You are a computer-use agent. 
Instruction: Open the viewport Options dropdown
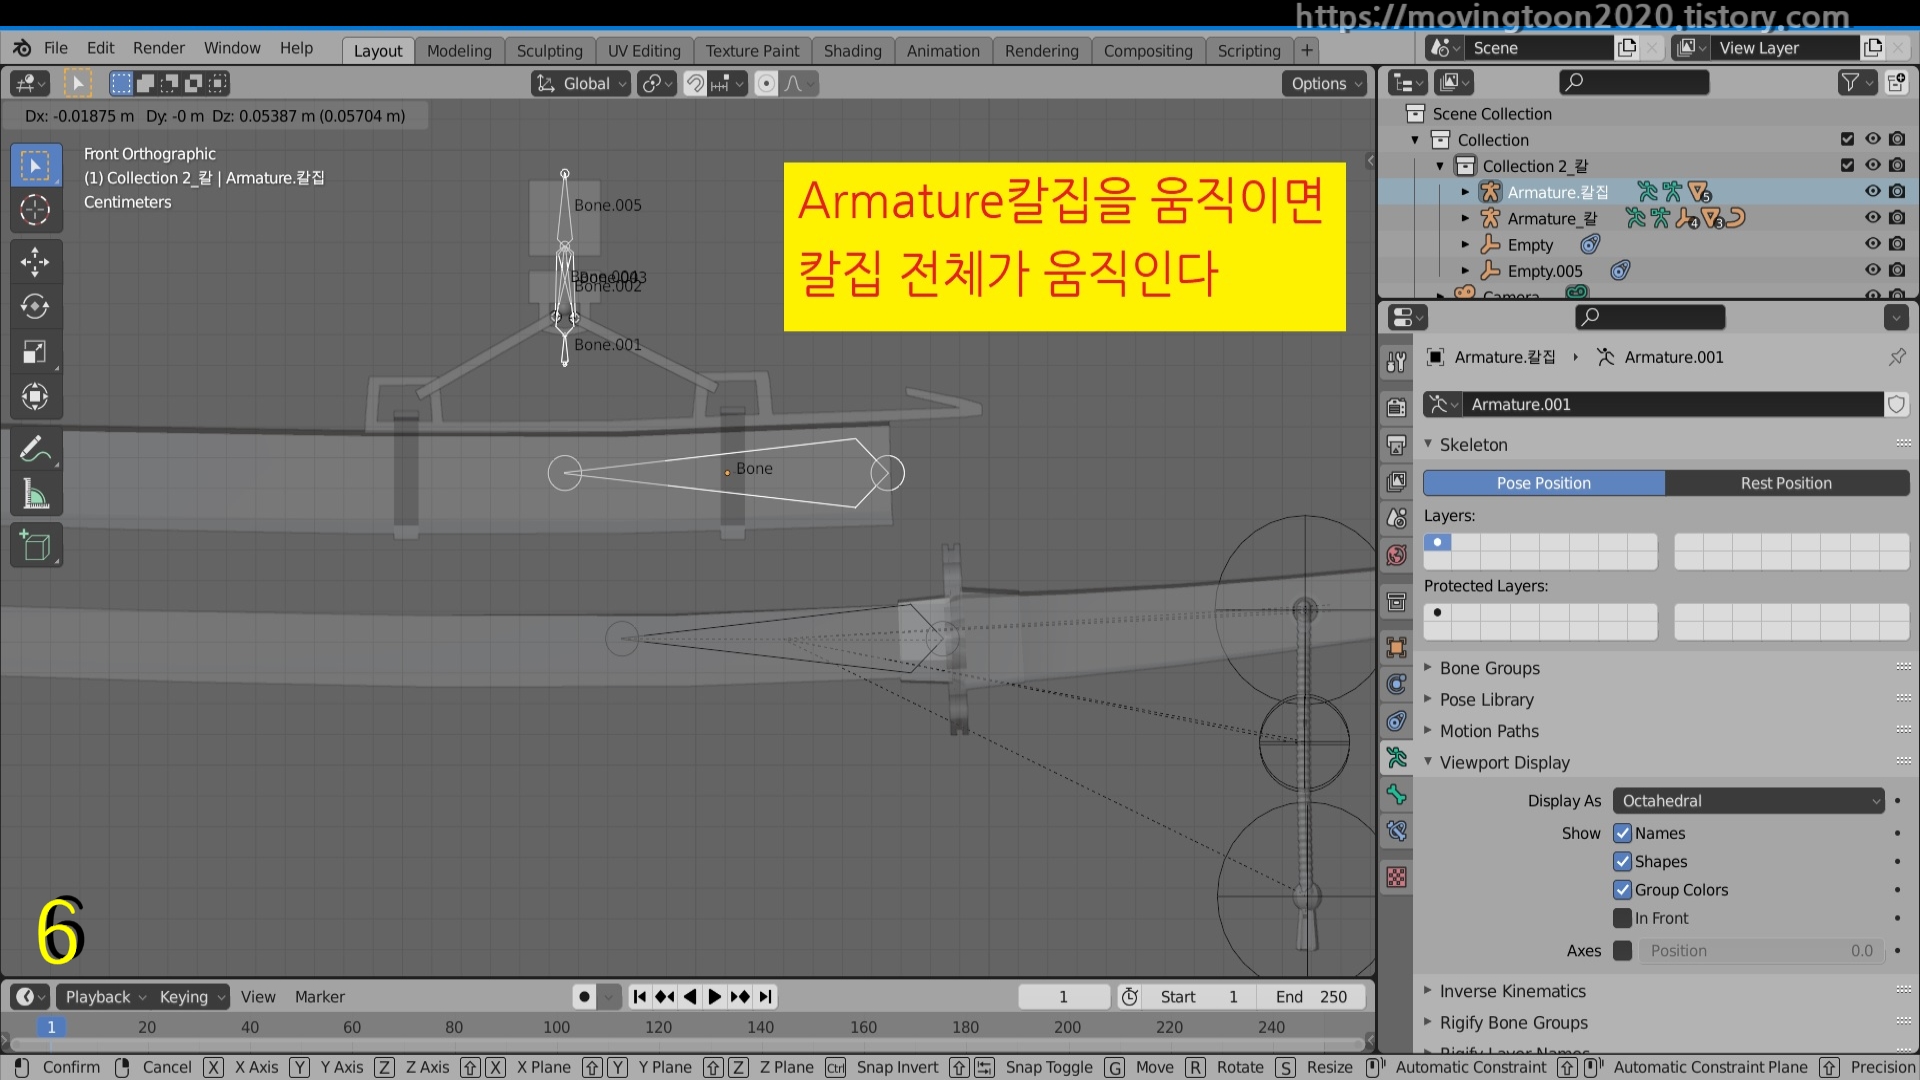(x=1326, y=84)
